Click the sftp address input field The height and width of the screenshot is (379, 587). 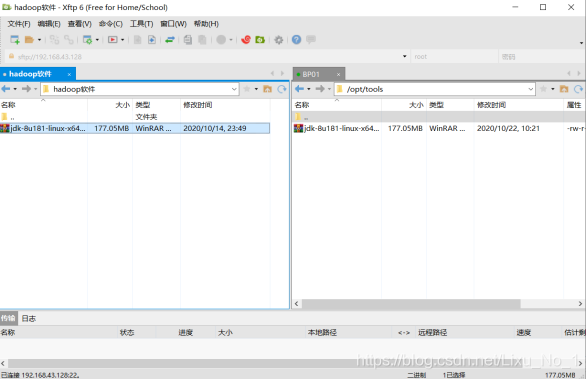point(208,57)
